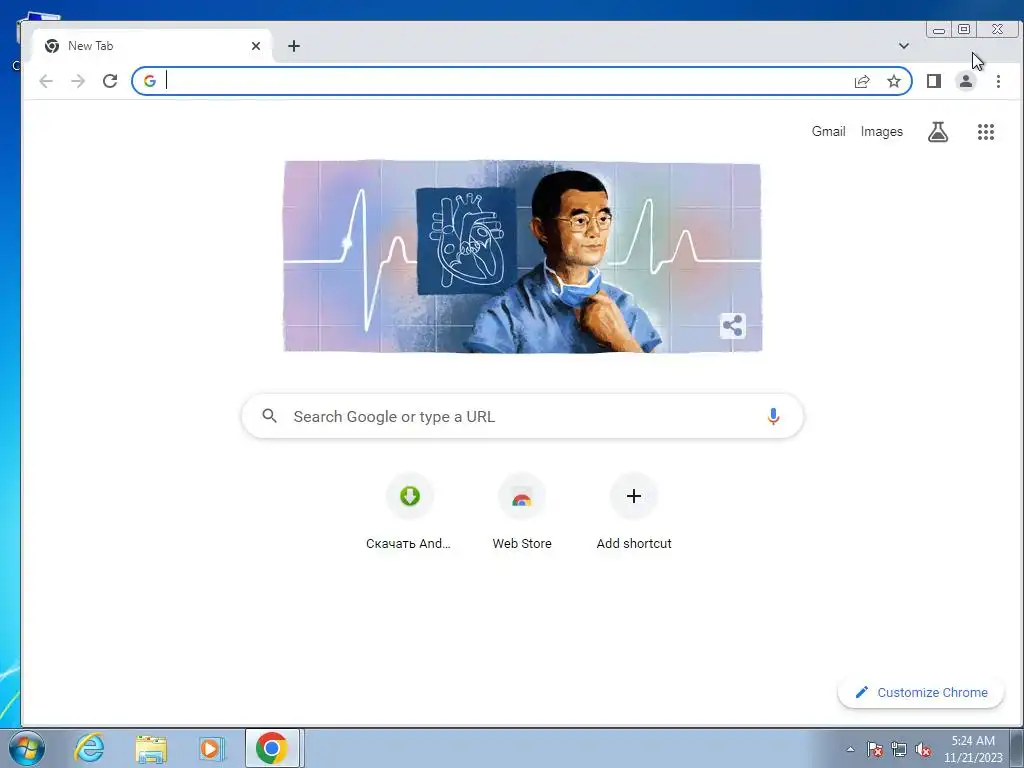1024x768 pixels.
Task: Share the Google Doodle
Action: point(733,325)
